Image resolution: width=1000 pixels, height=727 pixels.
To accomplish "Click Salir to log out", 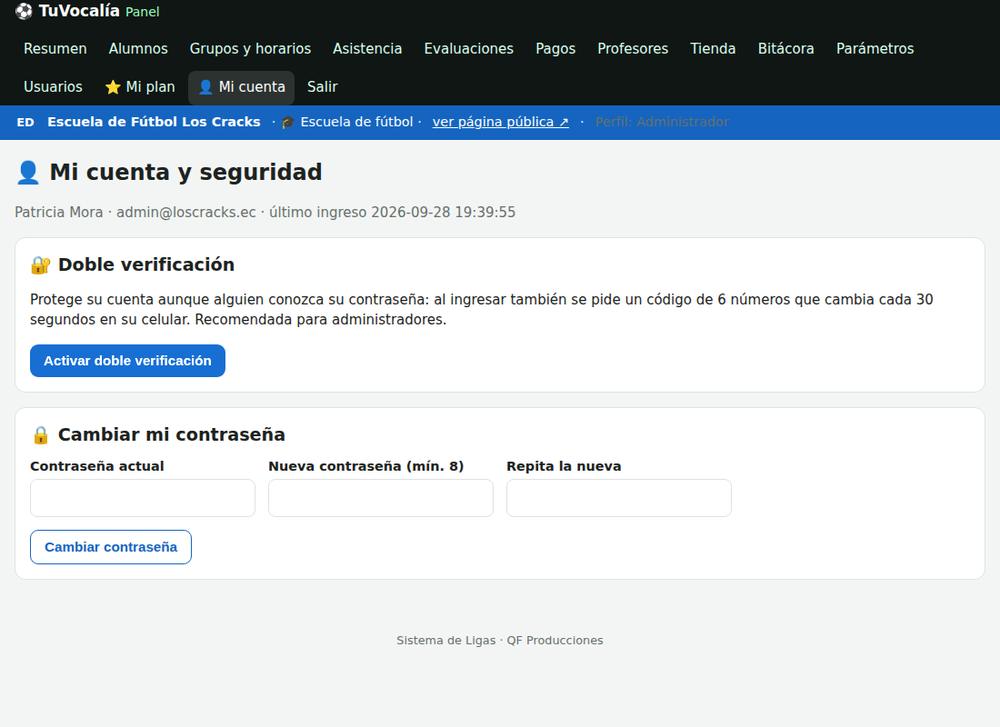I will [x=322, y=87].
